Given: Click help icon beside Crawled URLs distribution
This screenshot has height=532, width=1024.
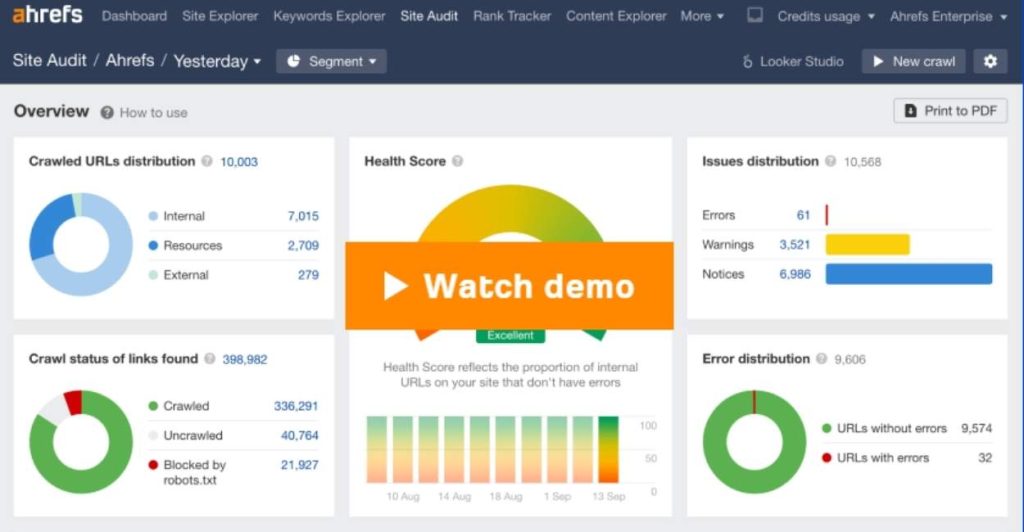Looking at the screenshot, I should pyautogui.click(x=207, y=161).
